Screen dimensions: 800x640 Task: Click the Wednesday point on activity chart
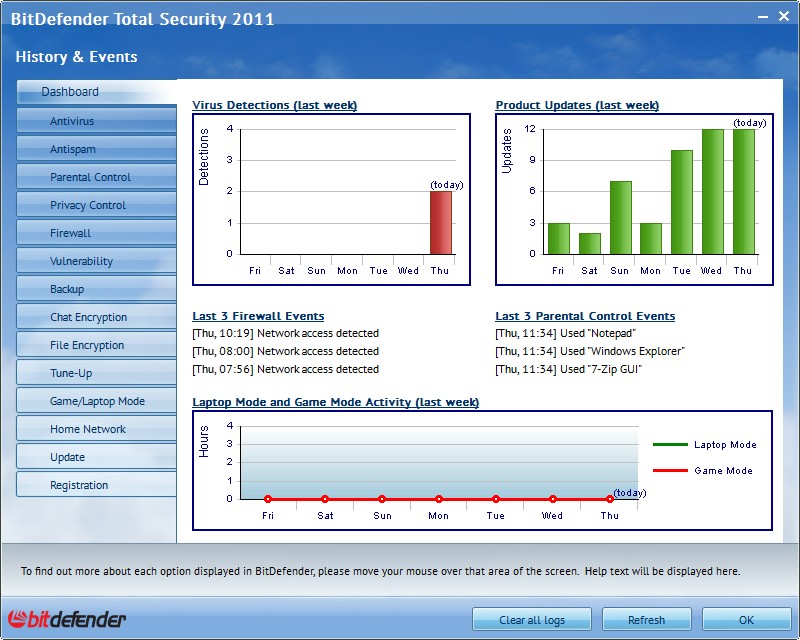tap(553, 499)
